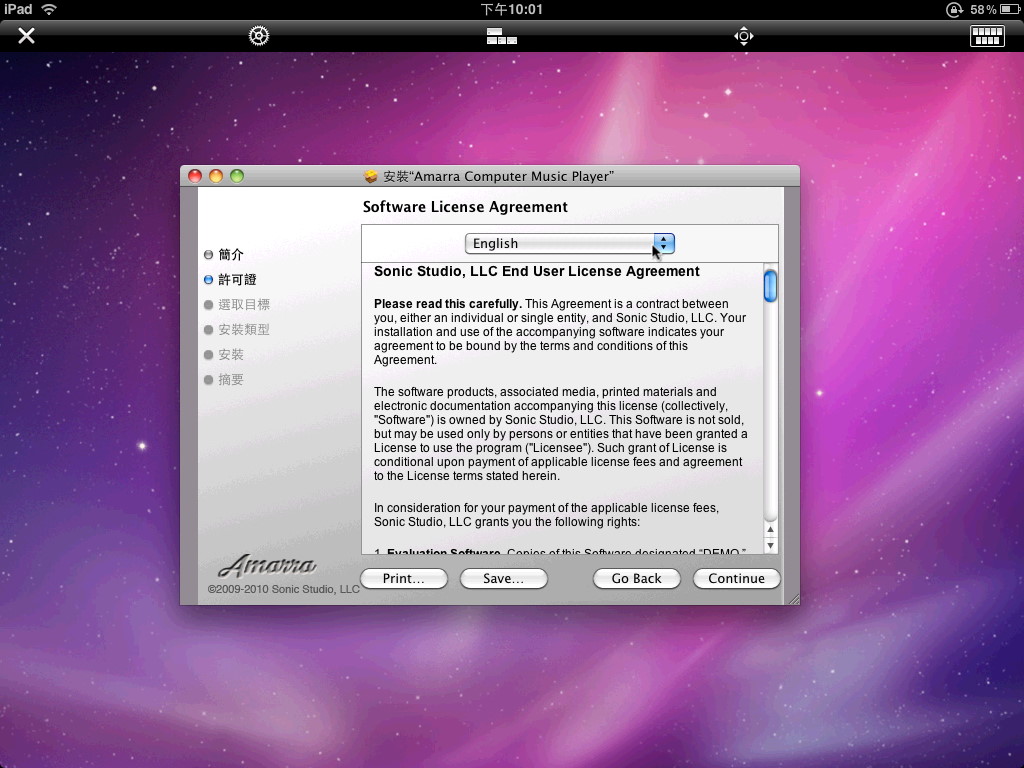This screenshot has width=1024, height=768.
Task: Click the scroll down arrow of license text
Action: click(x=771, y=545)
